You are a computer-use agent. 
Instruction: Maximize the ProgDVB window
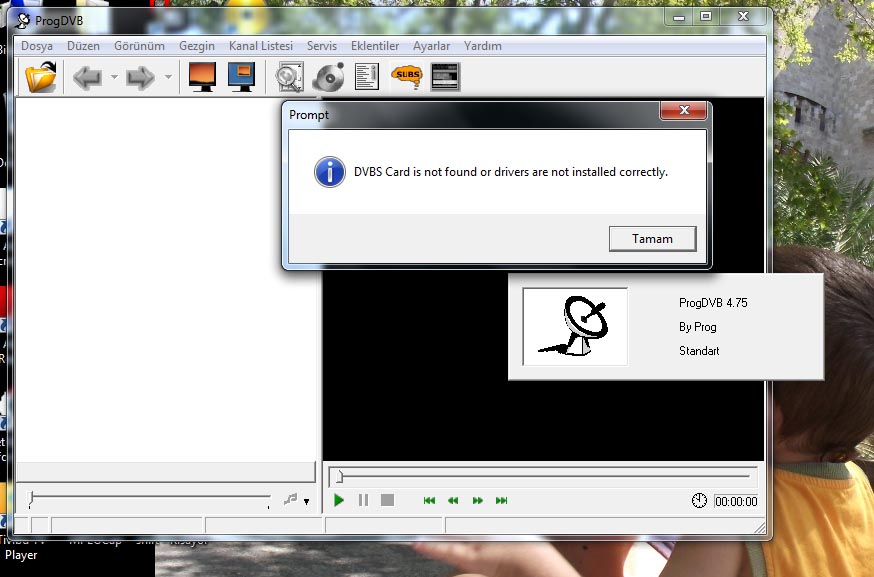[x=706, y=17]
